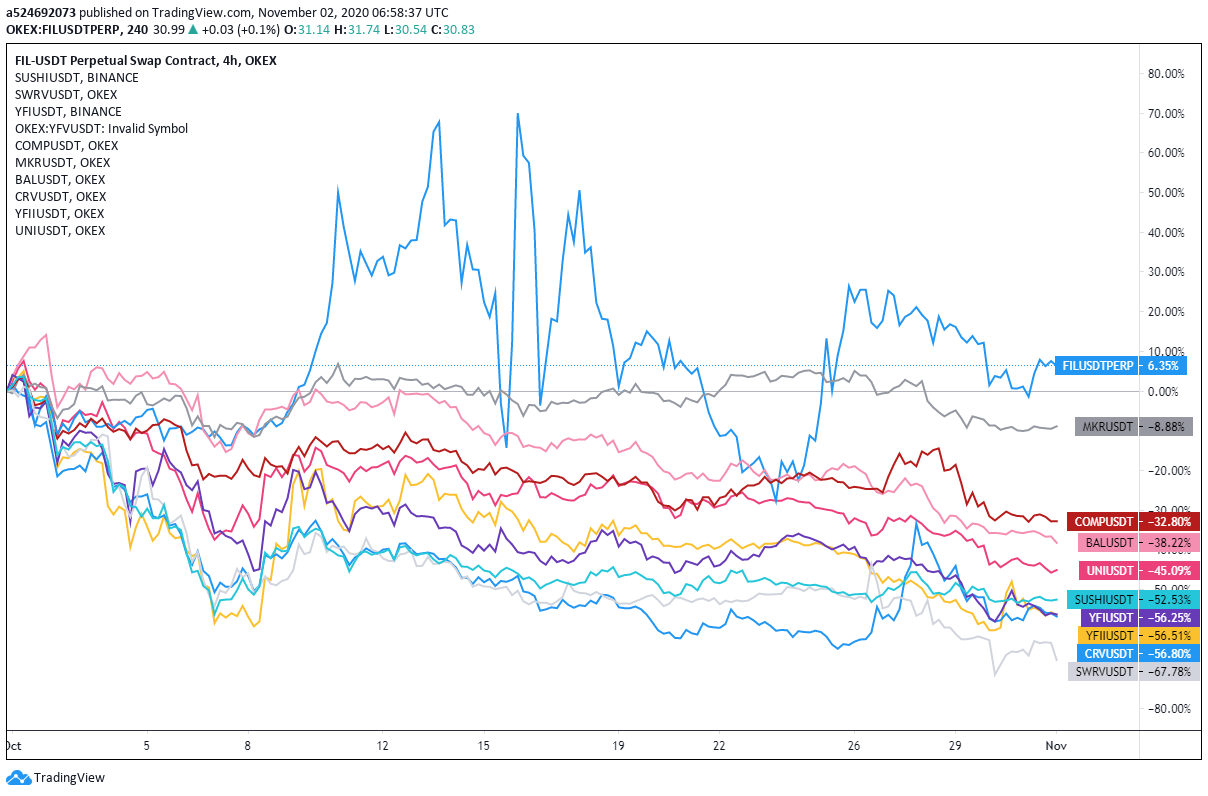The height and width of the screenshot is (796, 1208).
Task: Select the BALUSDT pink series label
Action: 1108,542
